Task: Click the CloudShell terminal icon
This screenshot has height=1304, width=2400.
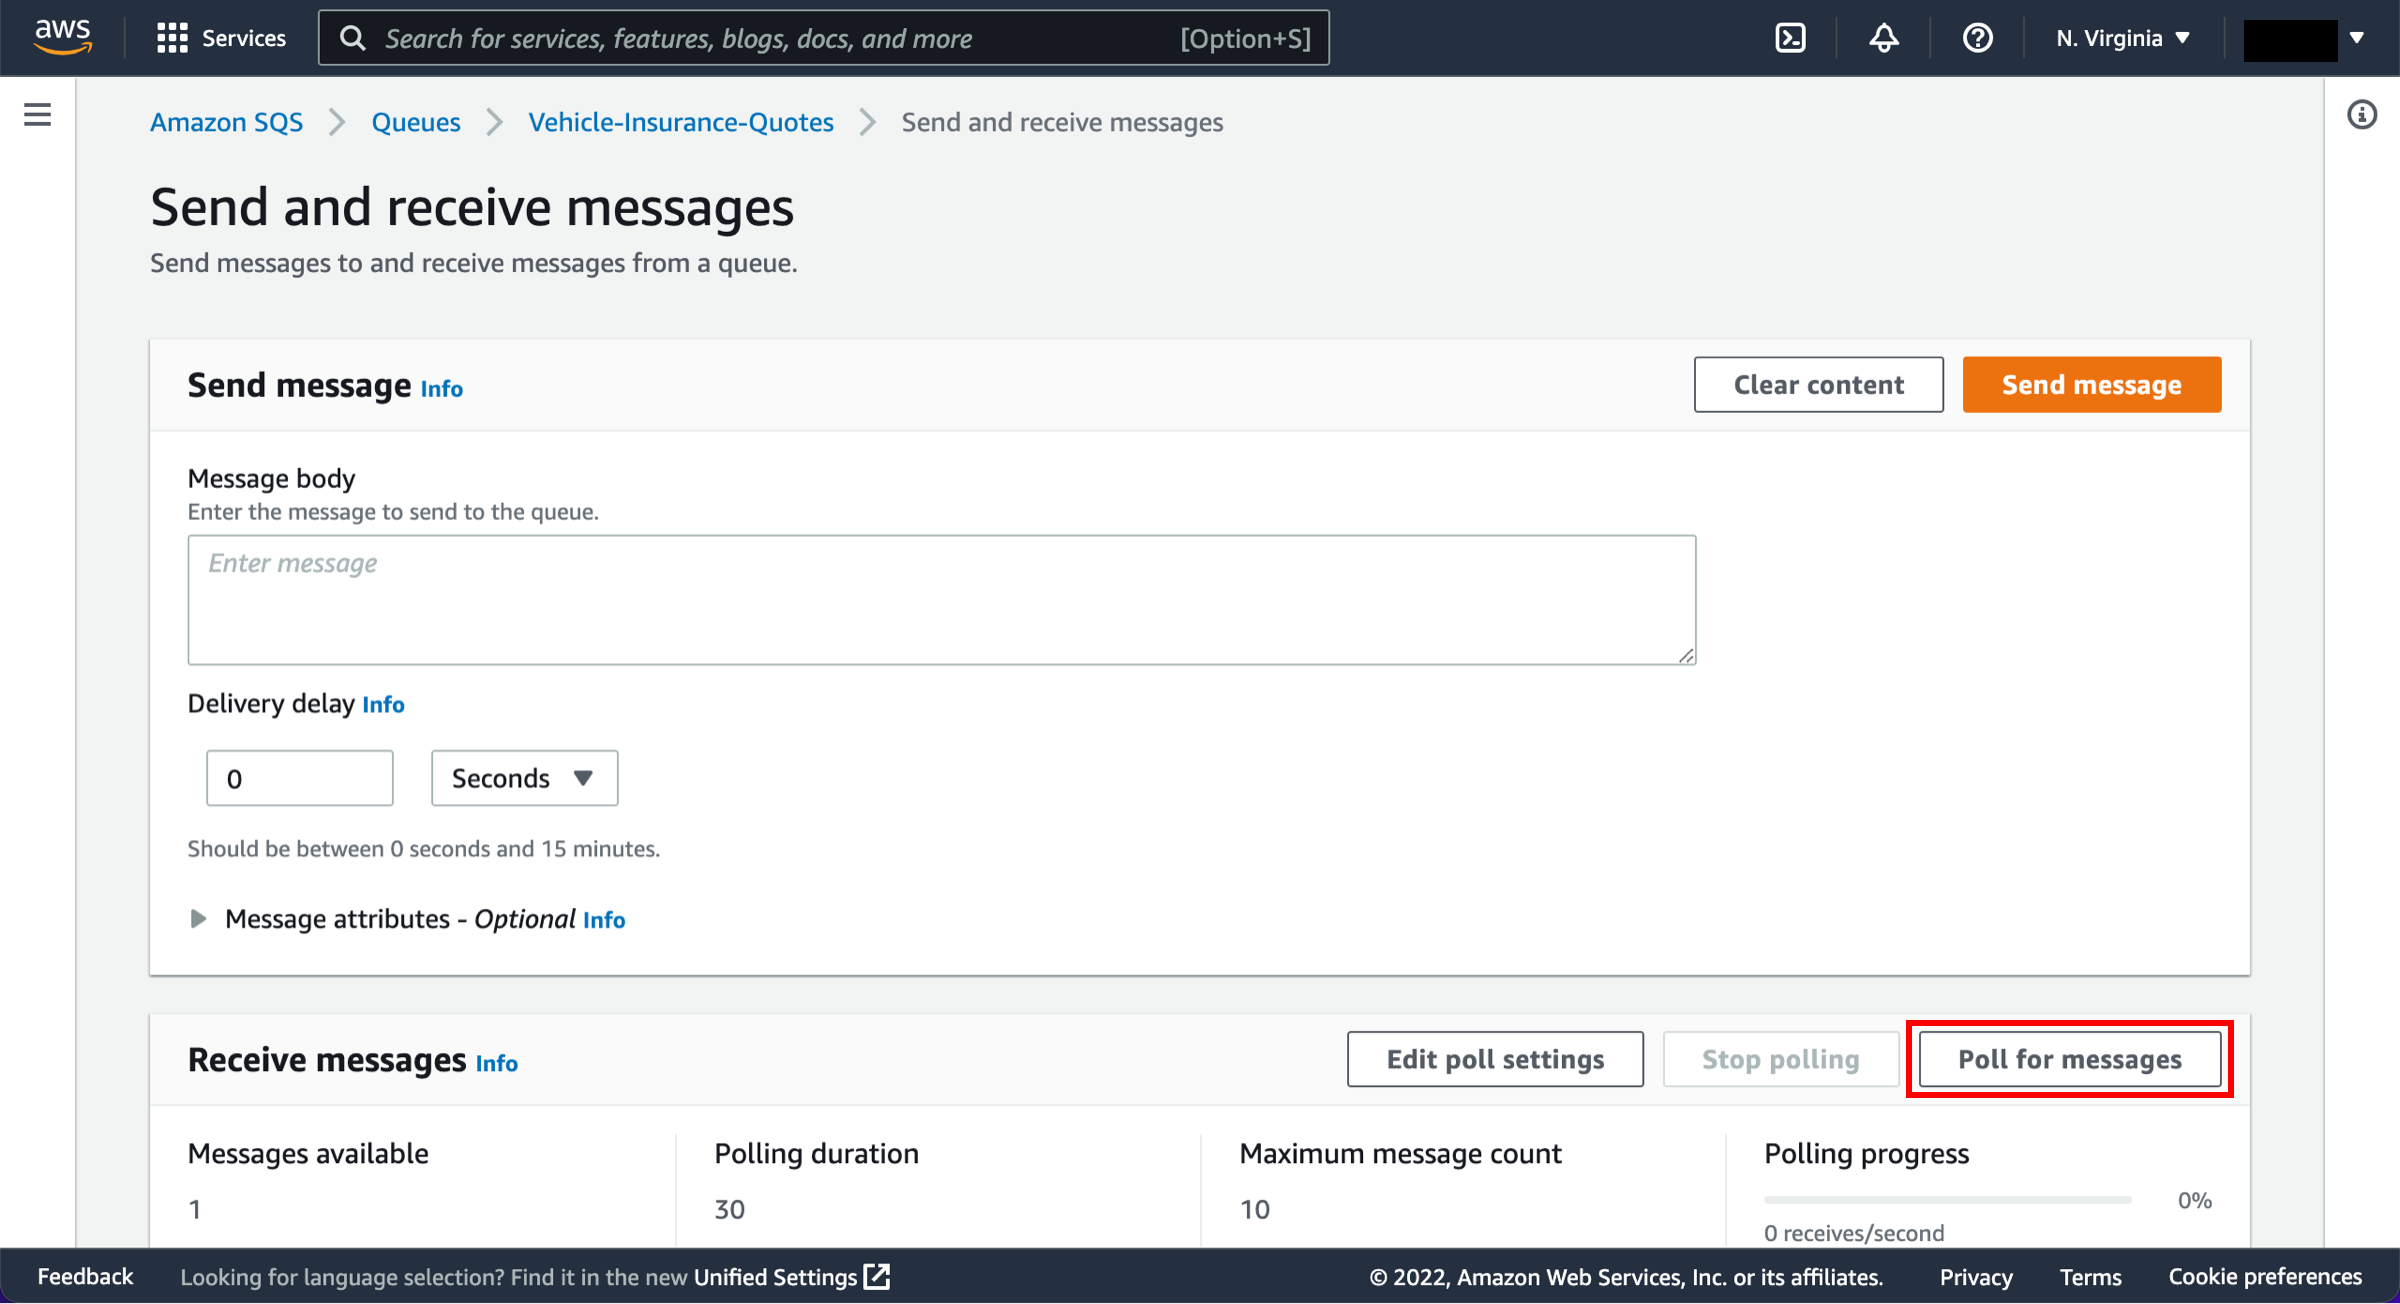Action: click(x=1795, y=37)
